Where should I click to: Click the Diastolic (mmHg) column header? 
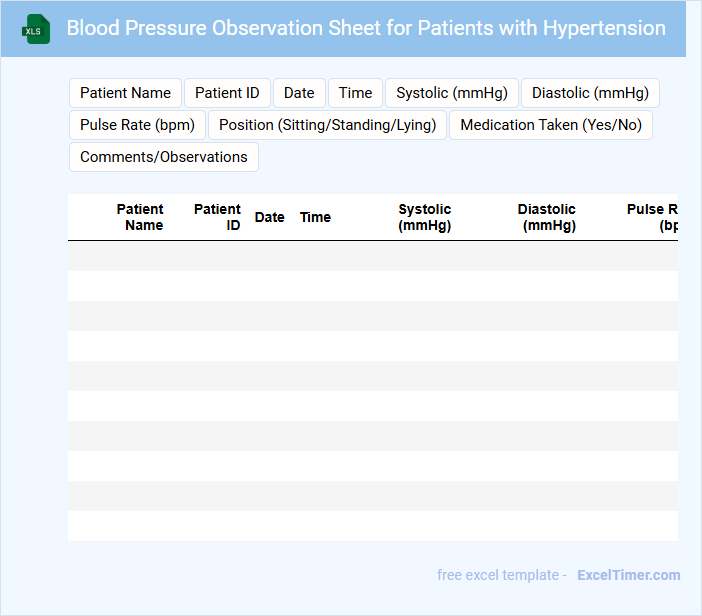pyautogui.click(x=547, y=217)
